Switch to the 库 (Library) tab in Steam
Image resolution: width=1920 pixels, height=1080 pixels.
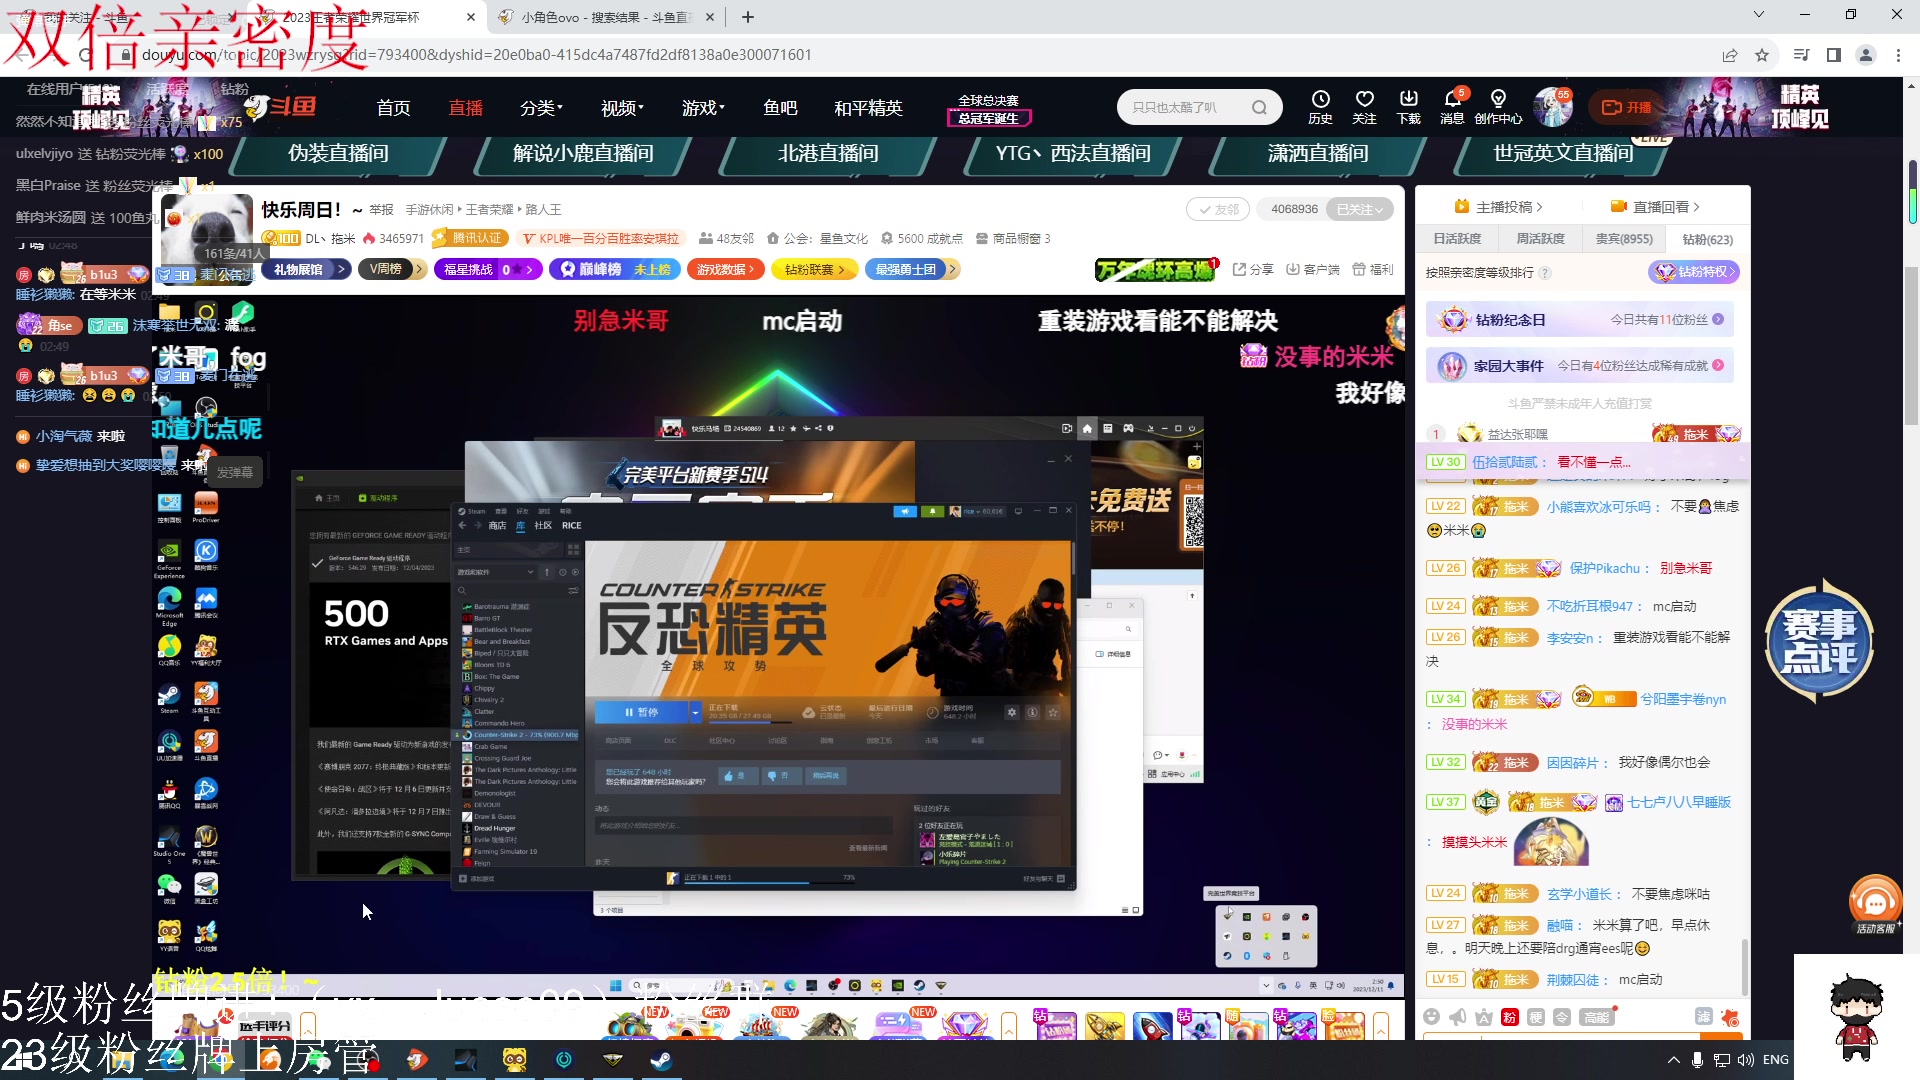coord(520,525)
